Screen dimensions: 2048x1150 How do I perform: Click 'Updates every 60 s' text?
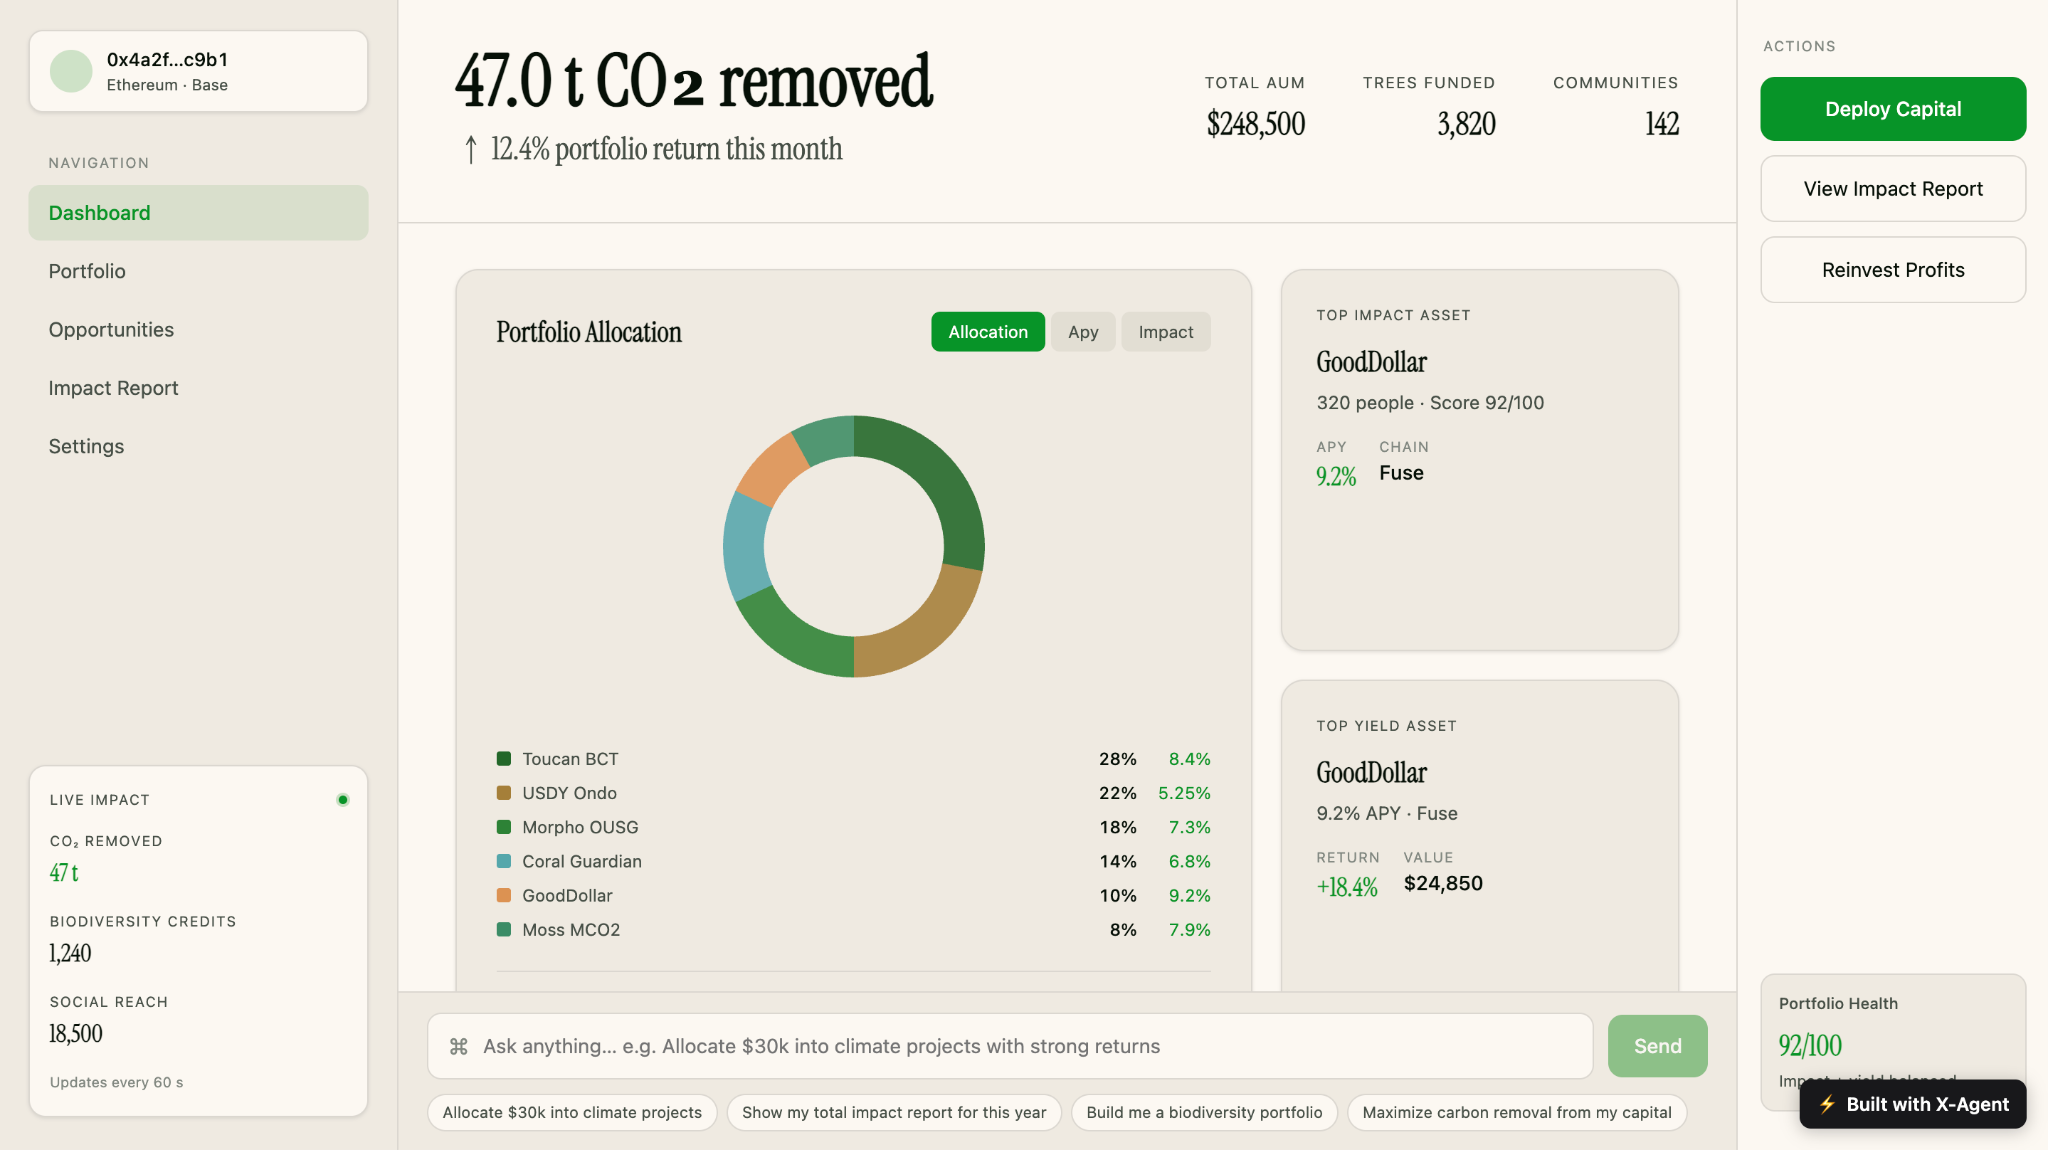coord(116,1082)
